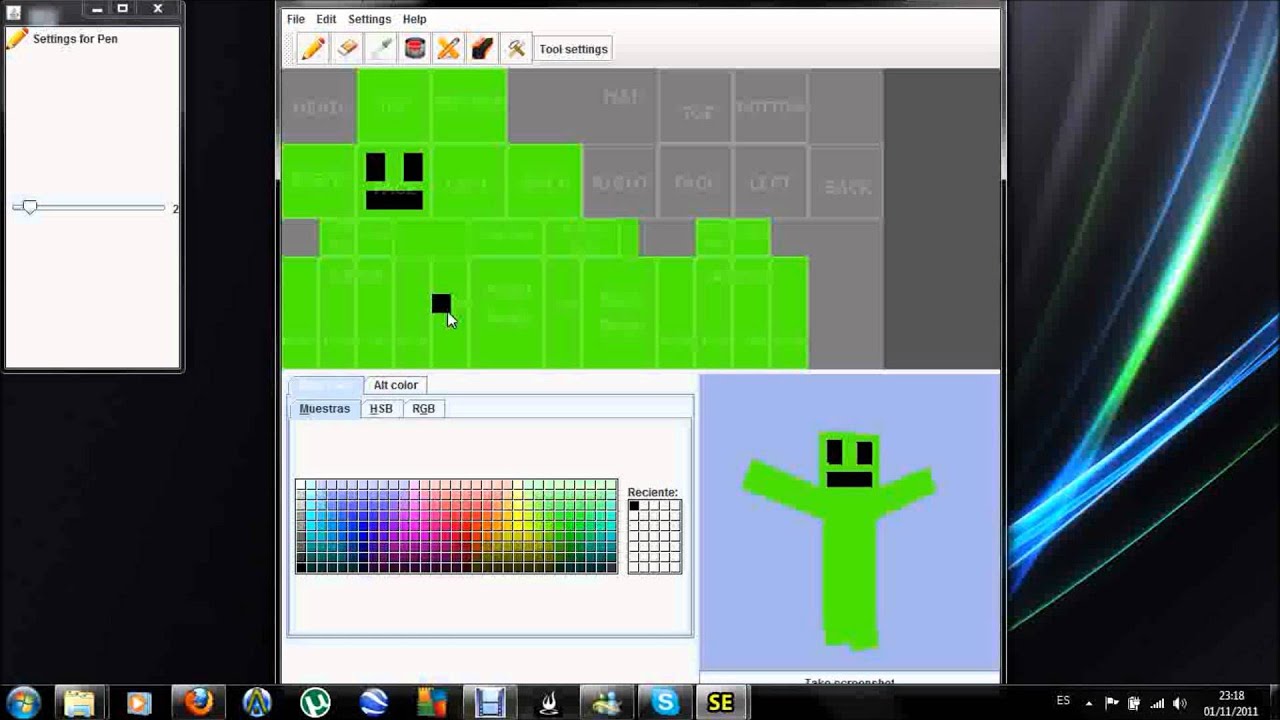Open the compass-style A taskbar icon

[x=257, y=703]
